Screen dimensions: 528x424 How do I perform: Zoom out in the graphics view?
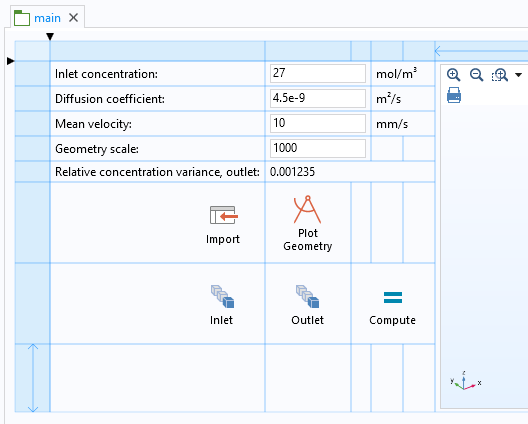(x=476, y=75)
